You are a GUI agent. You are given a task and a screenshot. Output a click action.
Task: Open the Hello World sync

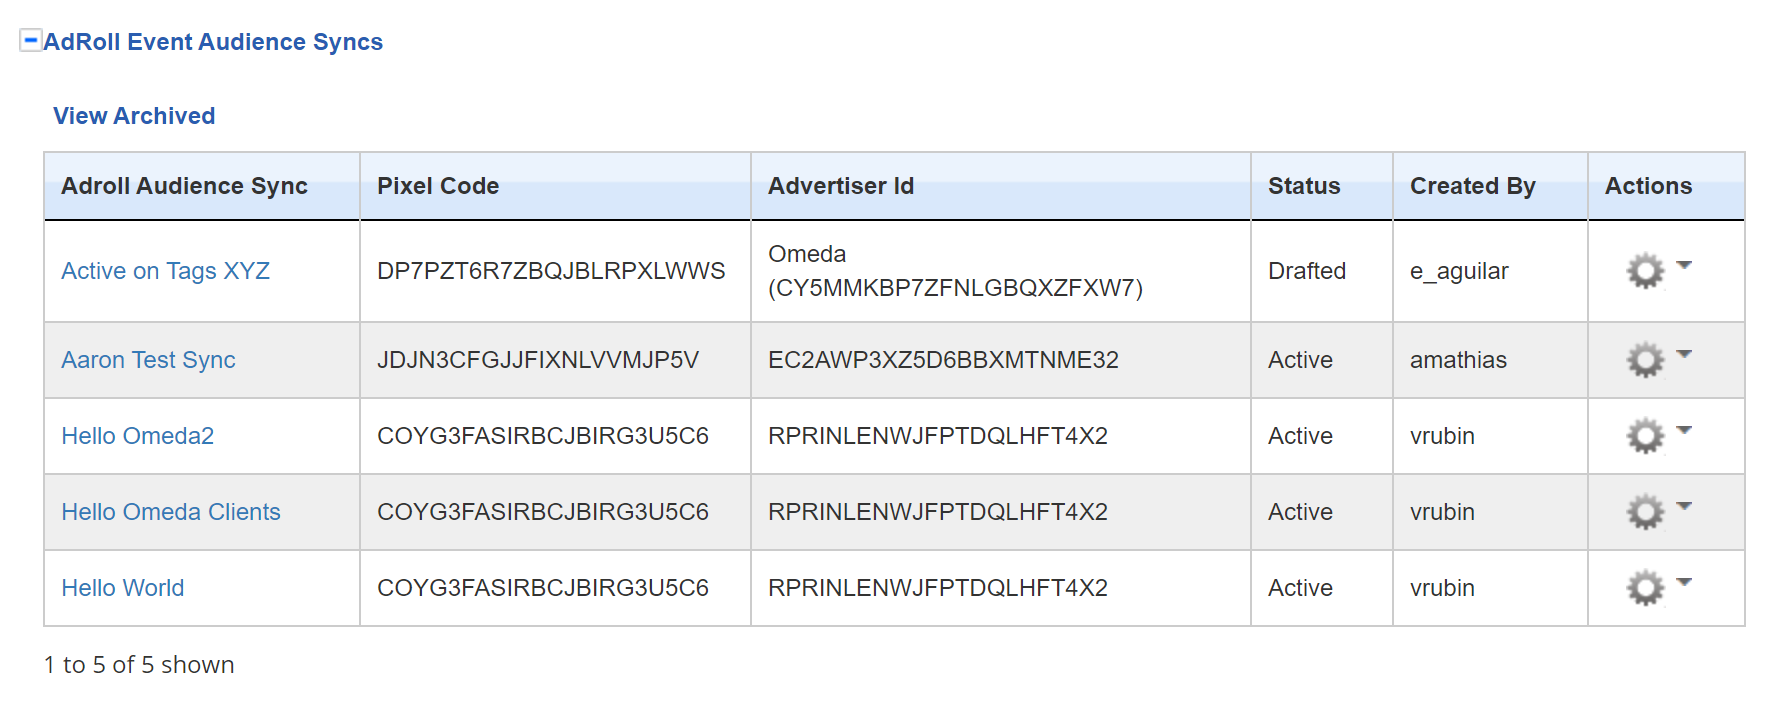point(122,588)
